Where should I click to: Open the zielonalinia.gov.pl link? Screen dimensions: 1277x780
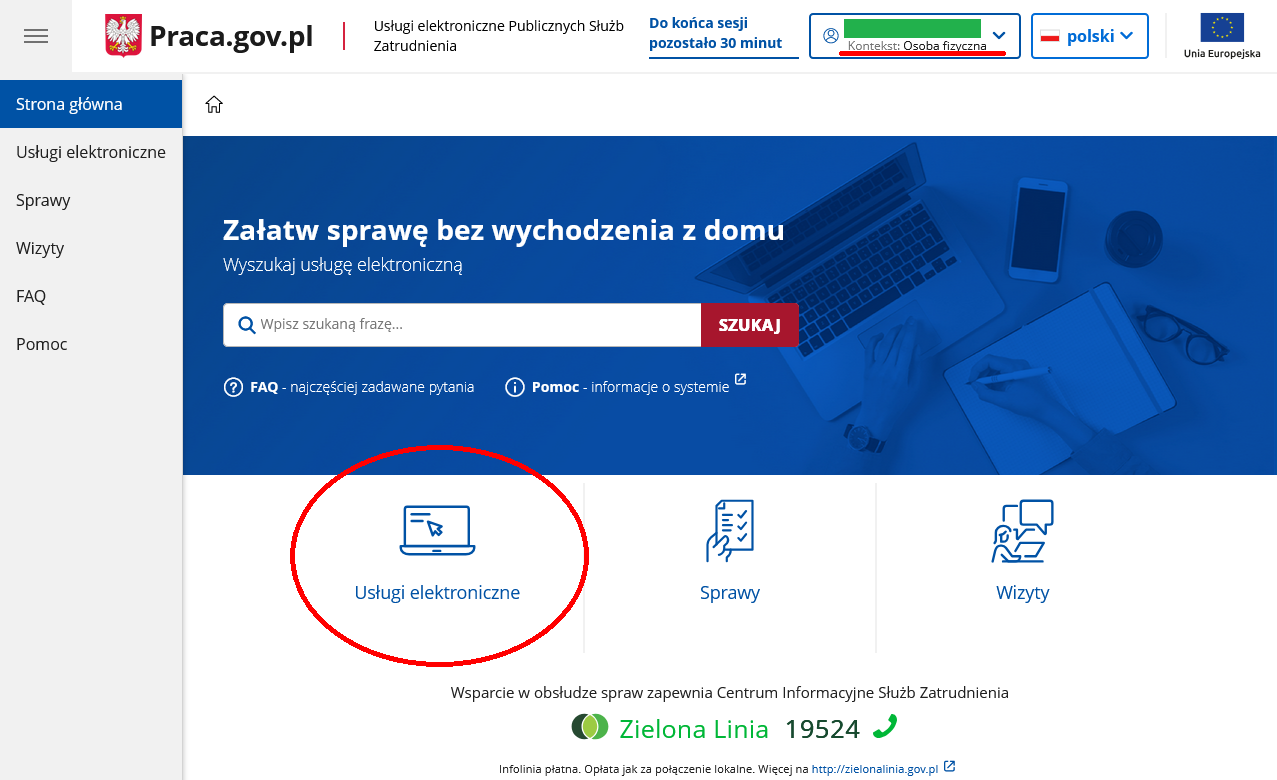click(875, 769)
